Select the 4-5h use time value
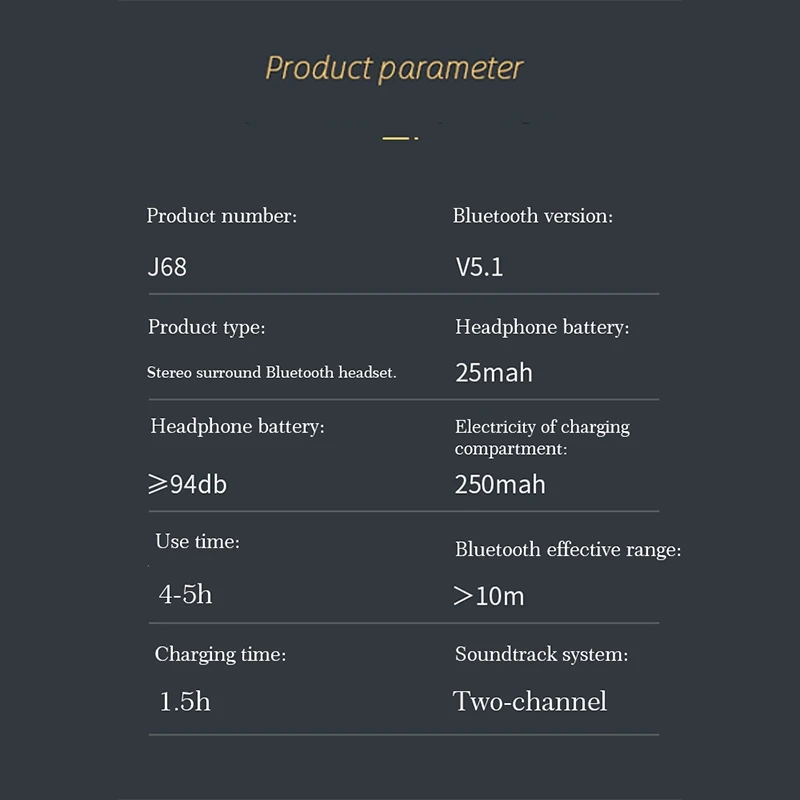 coord(186,594)
